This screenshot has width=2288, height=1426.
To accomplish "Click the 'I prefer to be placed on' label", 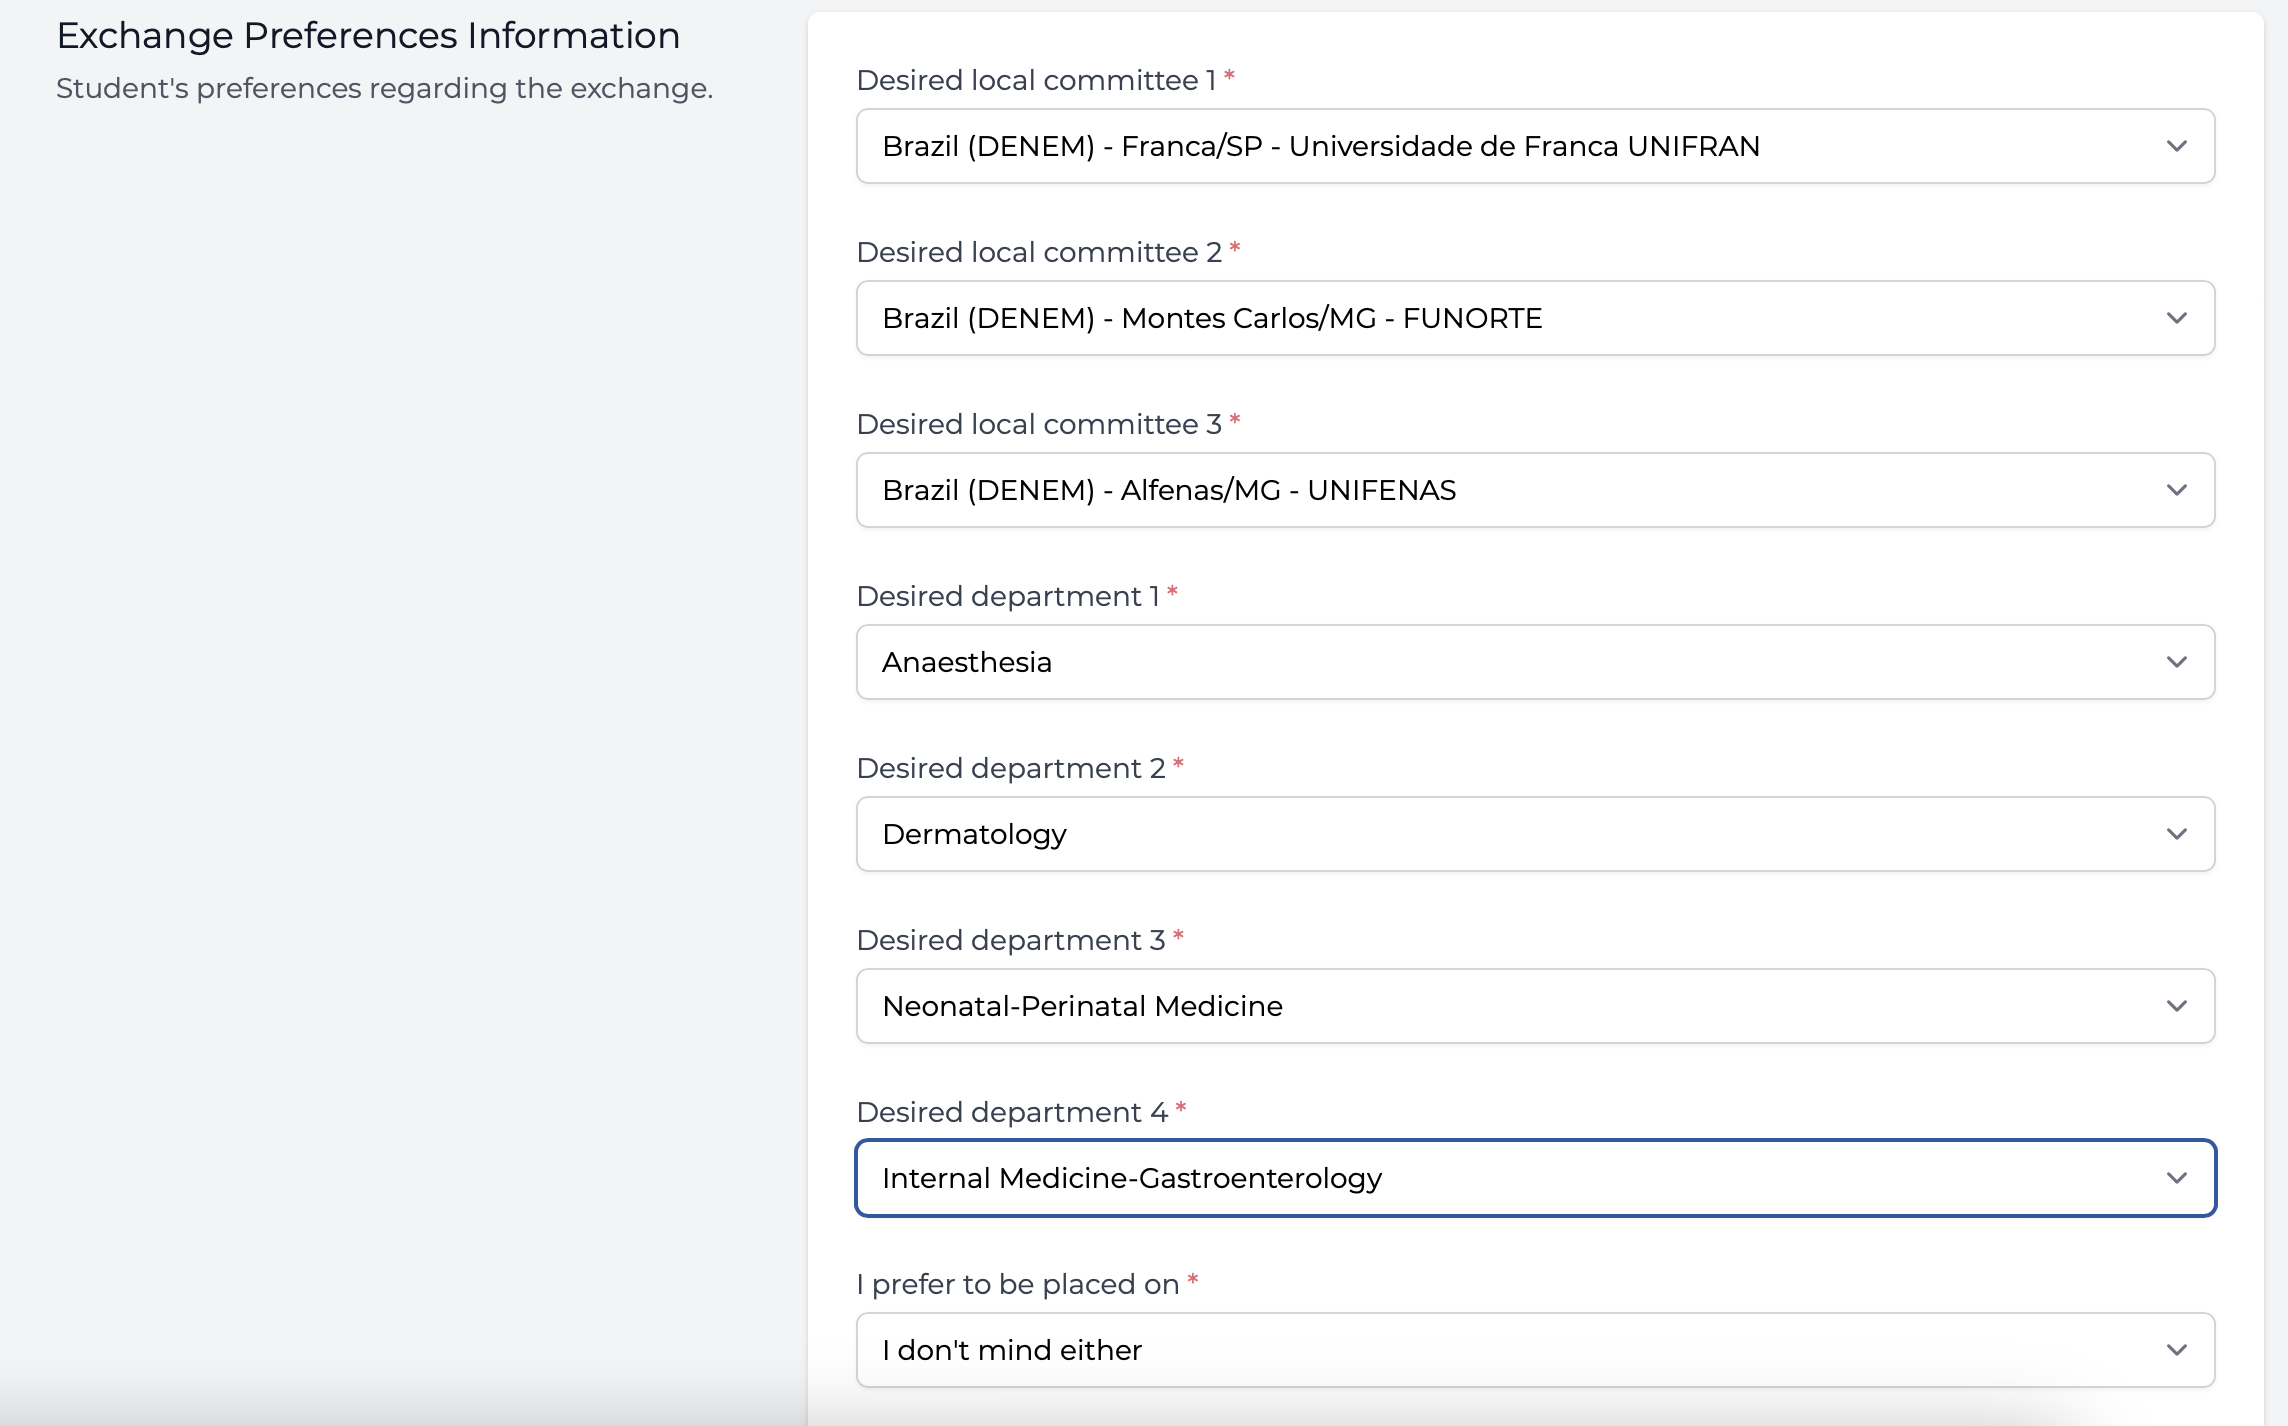I will click(x=1018, y=1284).
